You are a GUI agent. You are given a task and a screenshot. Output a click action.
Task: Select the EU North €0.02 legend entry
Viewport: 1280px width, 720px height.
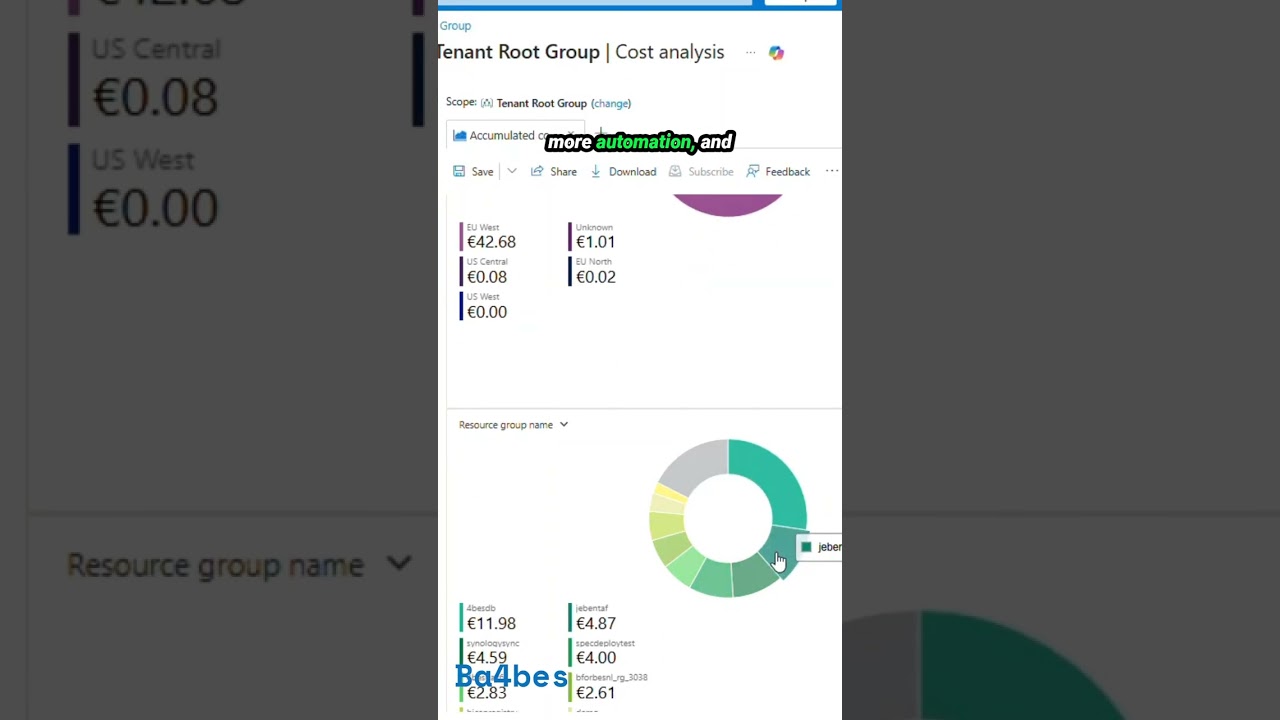(594, 272)
